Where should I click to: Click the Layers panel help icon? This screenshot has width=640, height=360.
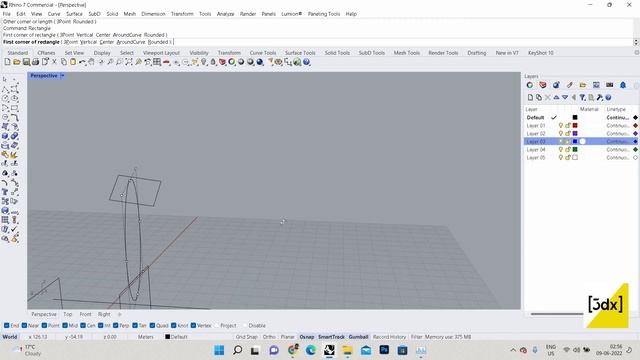(608, 98)
